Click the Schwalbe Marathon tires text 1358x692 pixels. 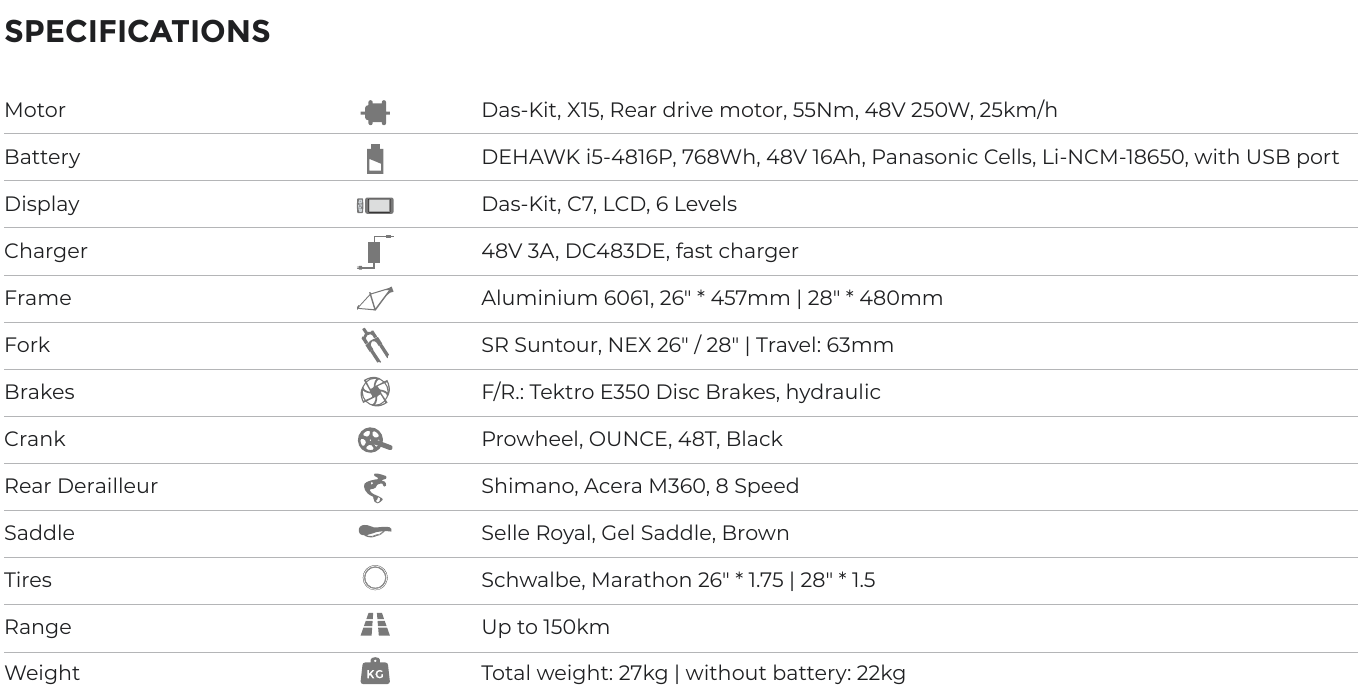pyautogui.click(x=677, y=580)
